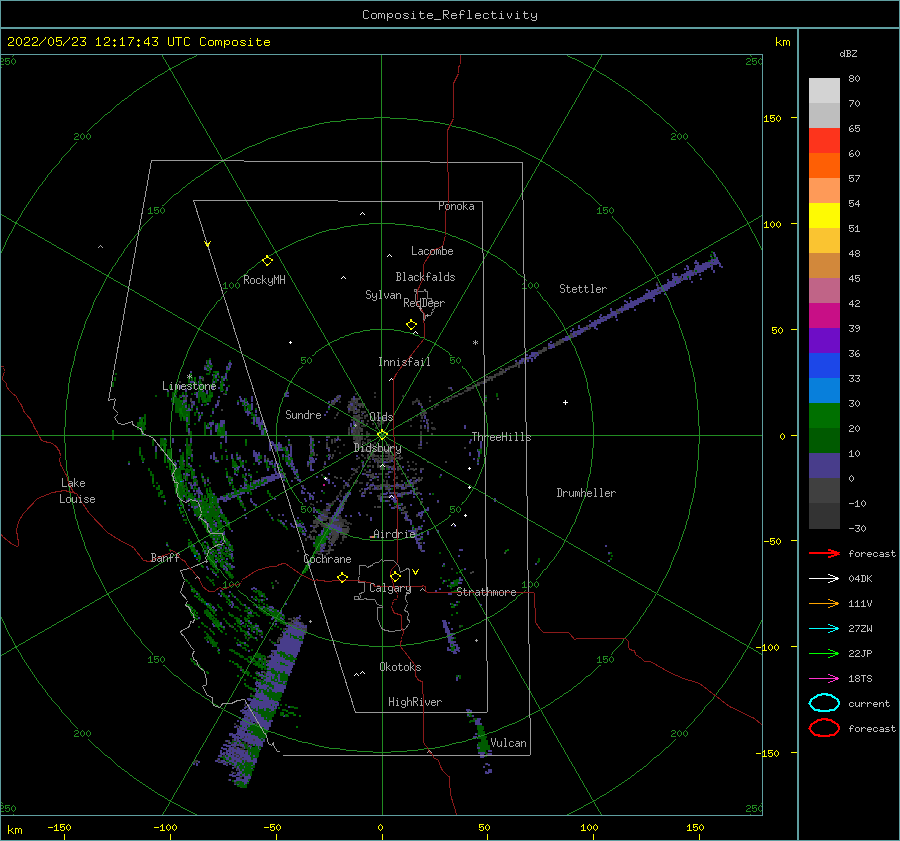Click the yellow diamond marker above Calgary

(395, 576)
